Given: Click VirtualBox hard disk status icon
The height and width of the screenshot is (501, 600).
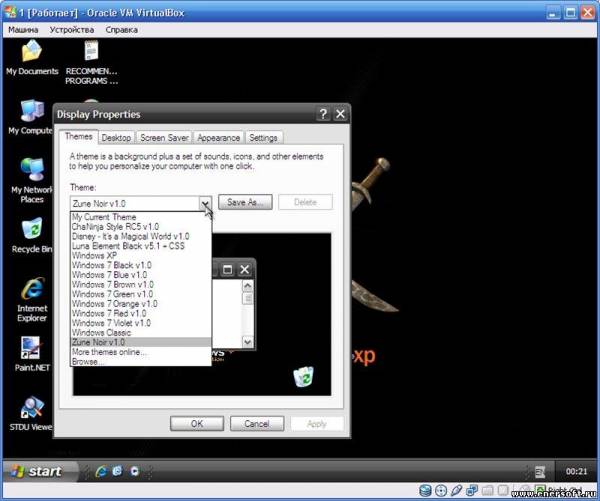Looking at the screenshot, I should (x=425, y=491).
